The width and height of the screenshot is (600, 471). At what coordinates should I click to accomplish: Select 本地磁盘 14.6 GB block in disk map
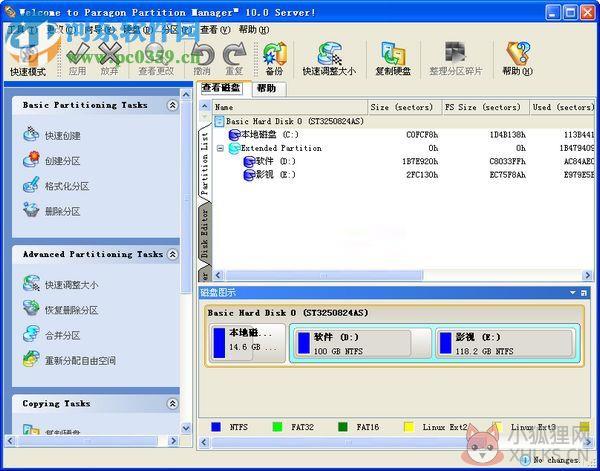[248, 342]
